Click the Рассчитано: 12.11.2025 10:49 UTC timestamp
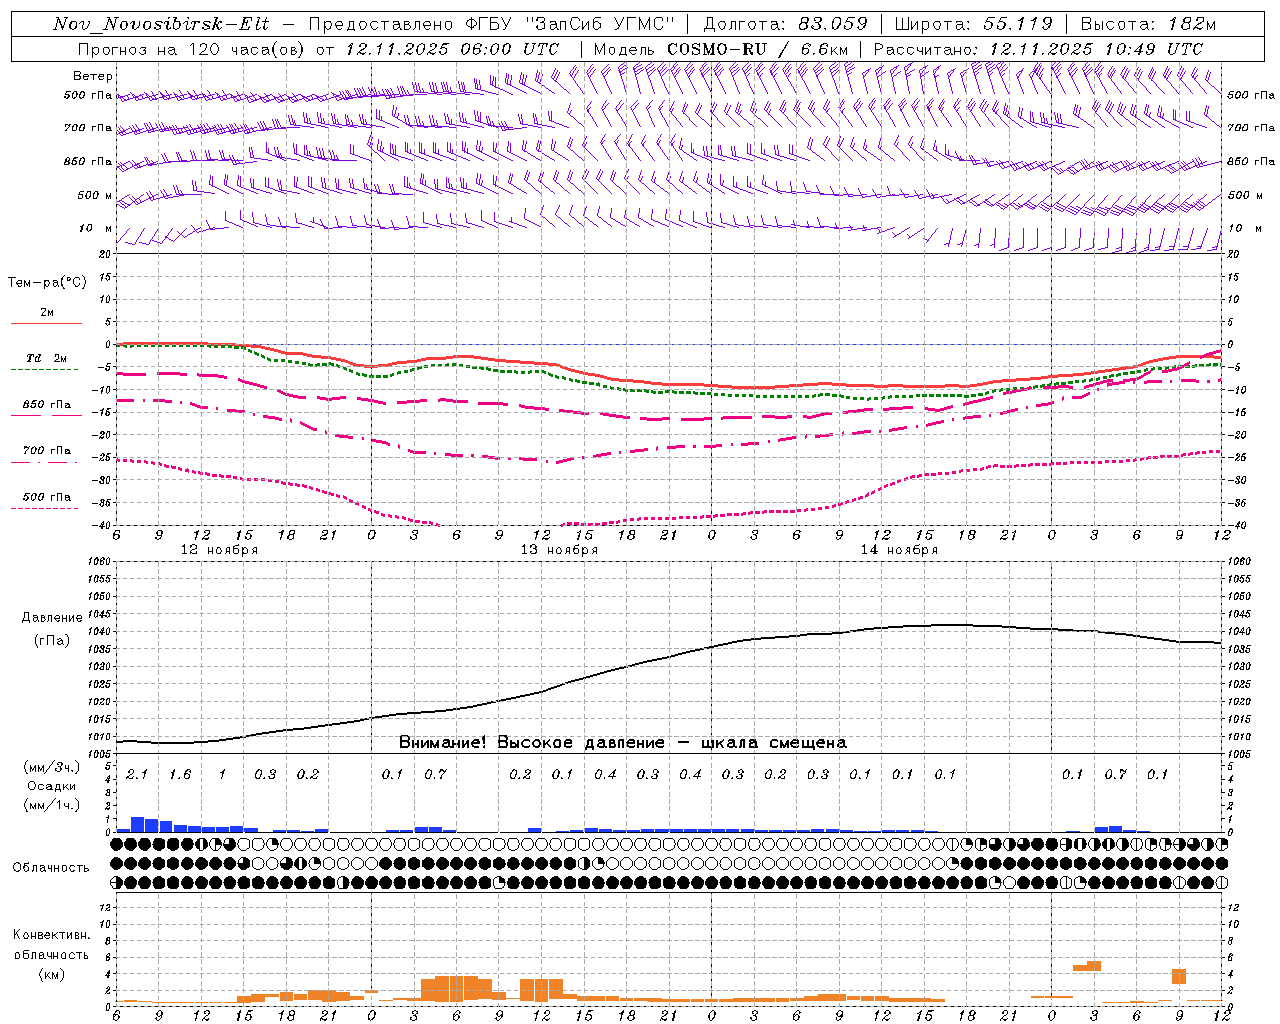1280x1024 pixels. [x=1038, y=49]
